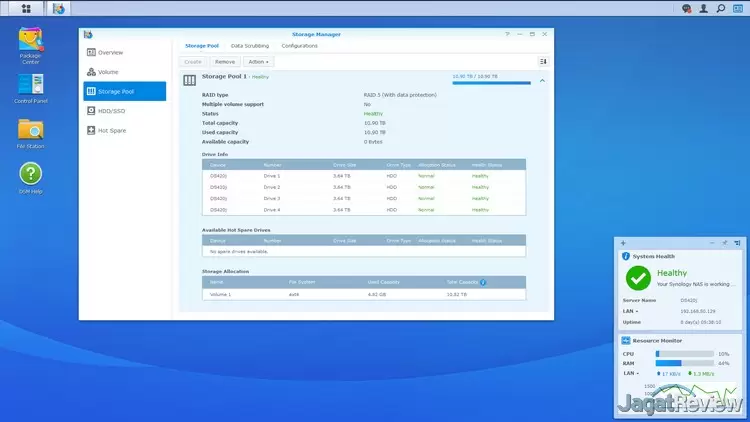750x422 pixels.
Task: Select Storage Pool in the sidebar
Action: tap(124, 91)
